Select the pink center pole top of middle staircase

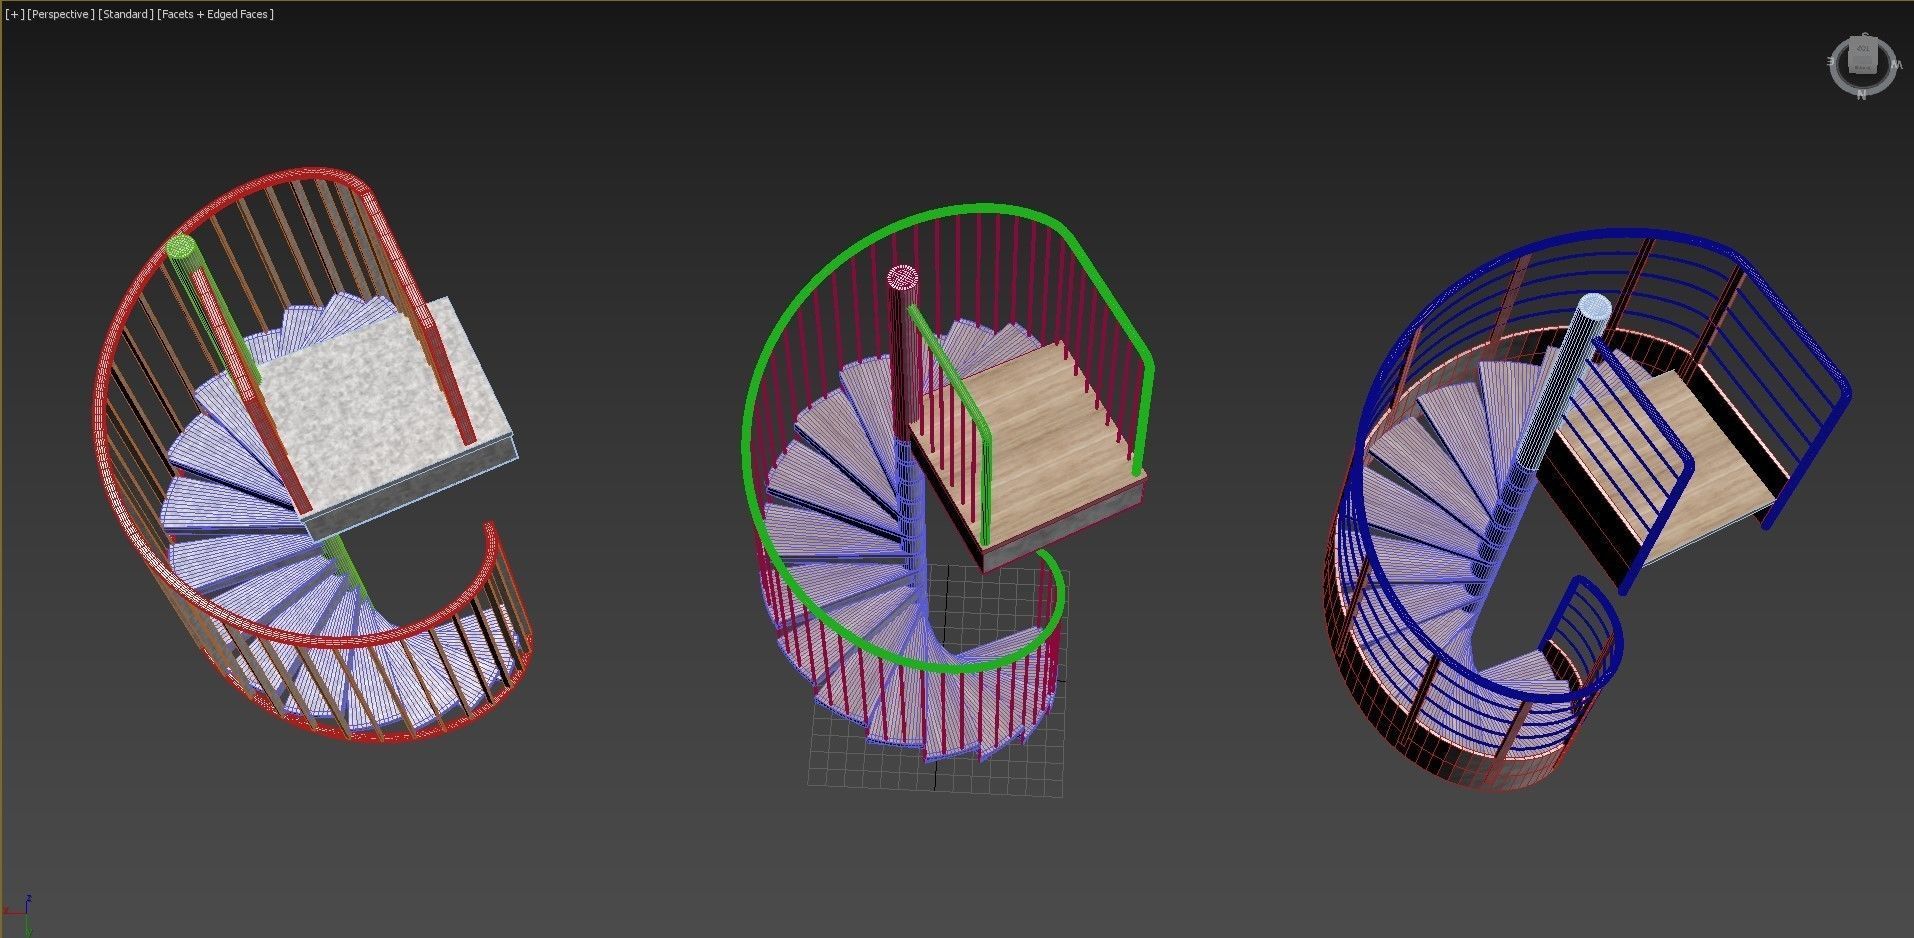[902, 278]
